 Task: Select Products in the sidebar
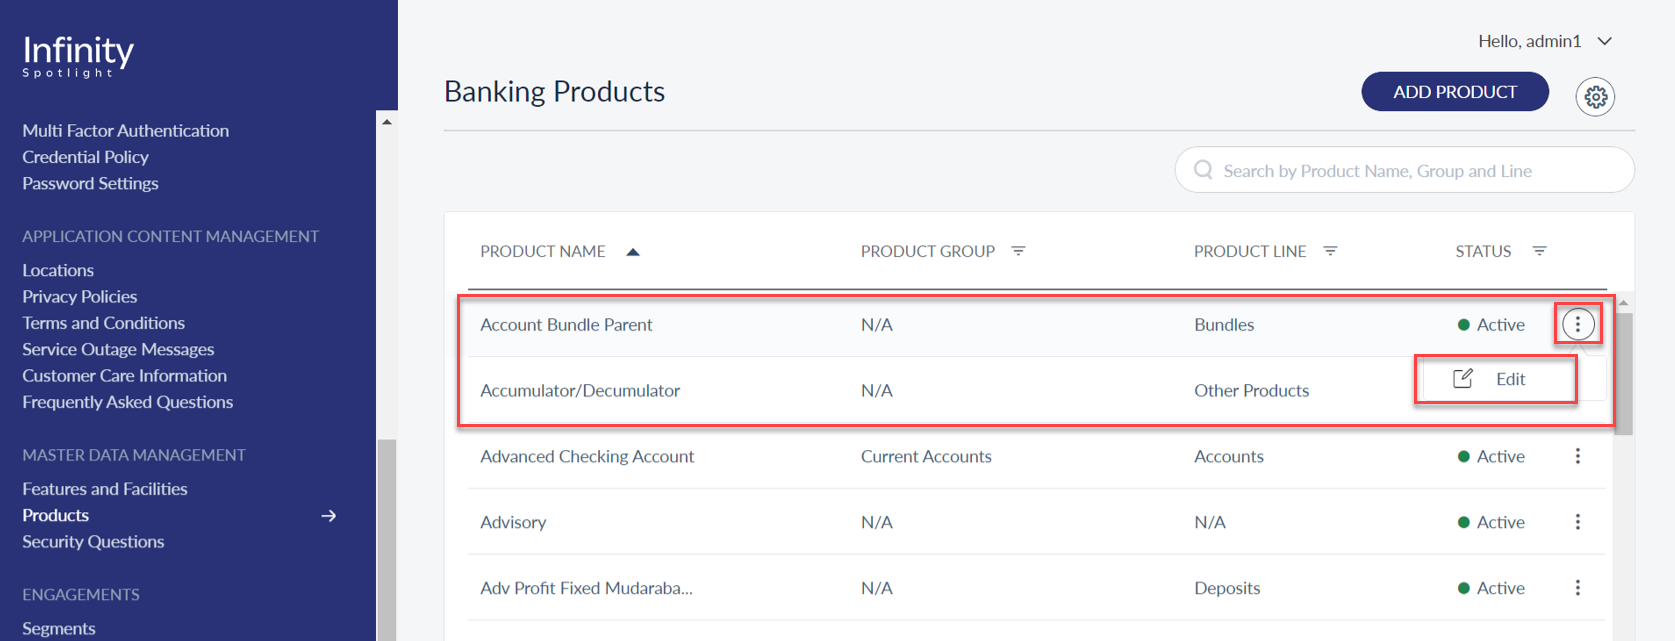click(56, 515)
